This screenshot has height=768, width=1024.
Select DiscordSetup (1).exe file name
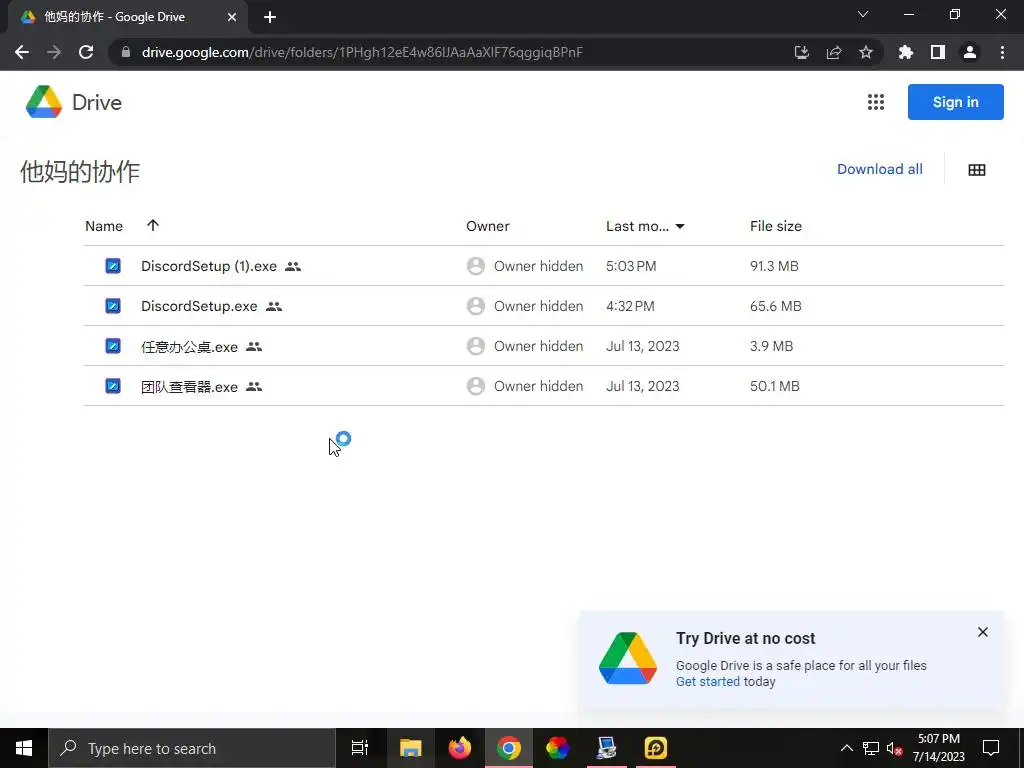(209, 266)
